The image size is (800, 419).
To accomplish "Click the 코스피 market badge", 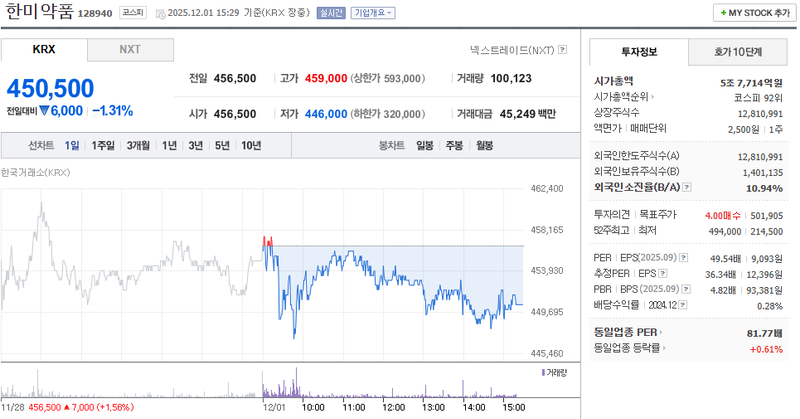I will click(133, 12).
